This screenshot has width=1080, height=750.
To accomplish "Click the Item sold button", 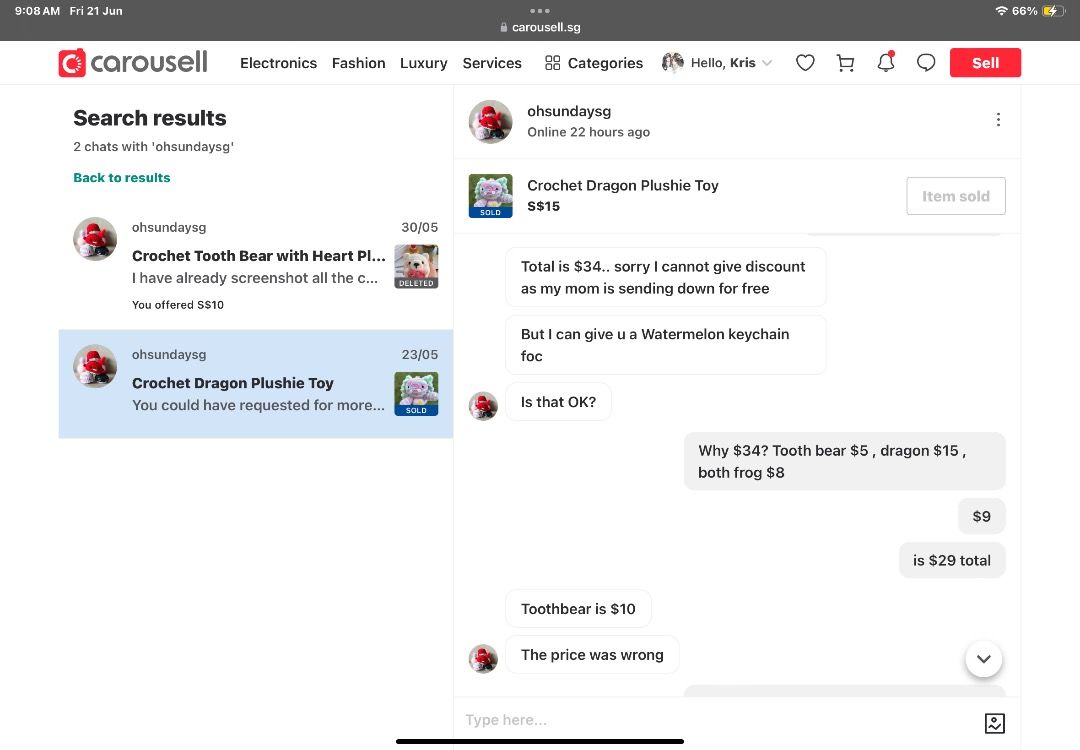I will point(955,196).
